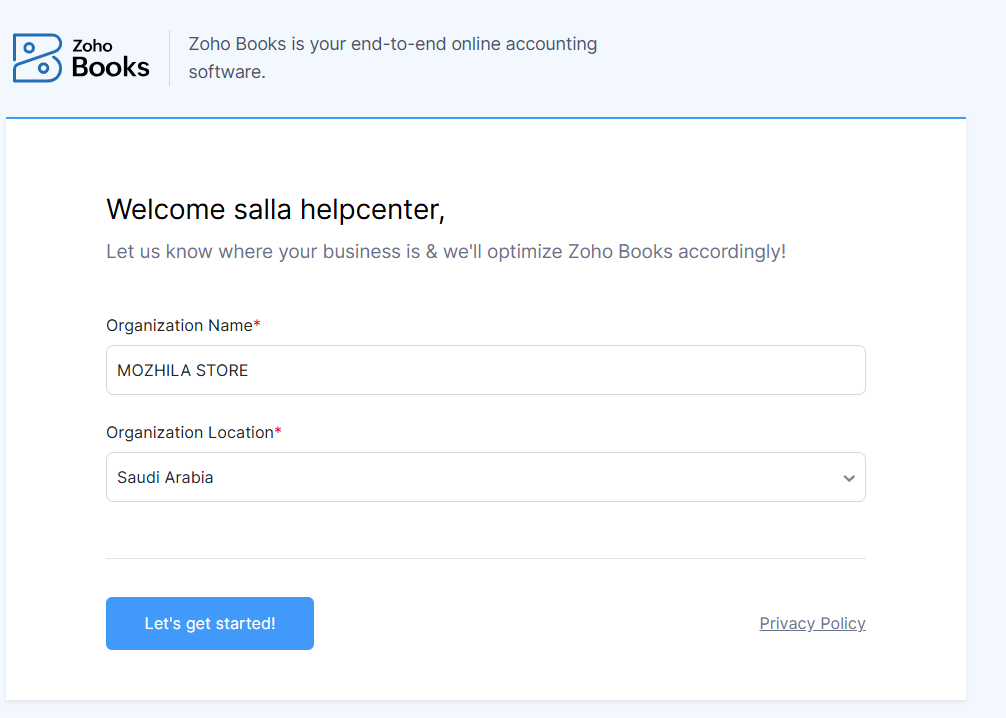1006x718 pixels.
Task: Click the horizontal divider above the start button
Action: click(485, 558)
